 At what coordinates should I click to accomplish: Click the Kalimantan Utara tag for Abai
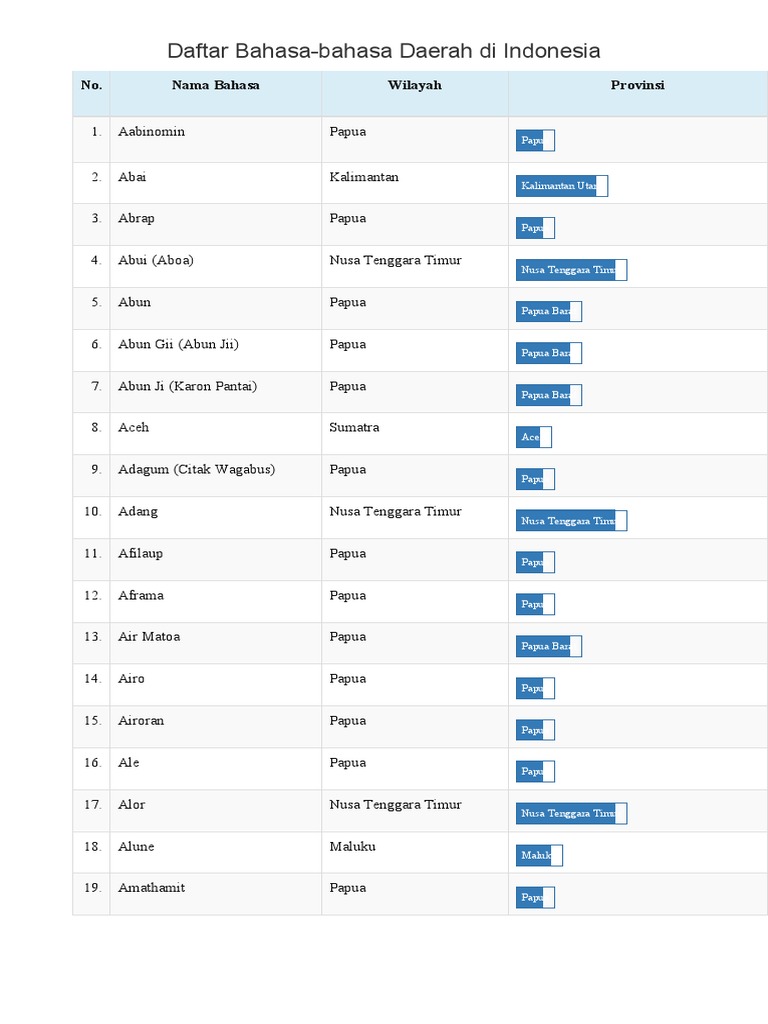click(561, 186)
